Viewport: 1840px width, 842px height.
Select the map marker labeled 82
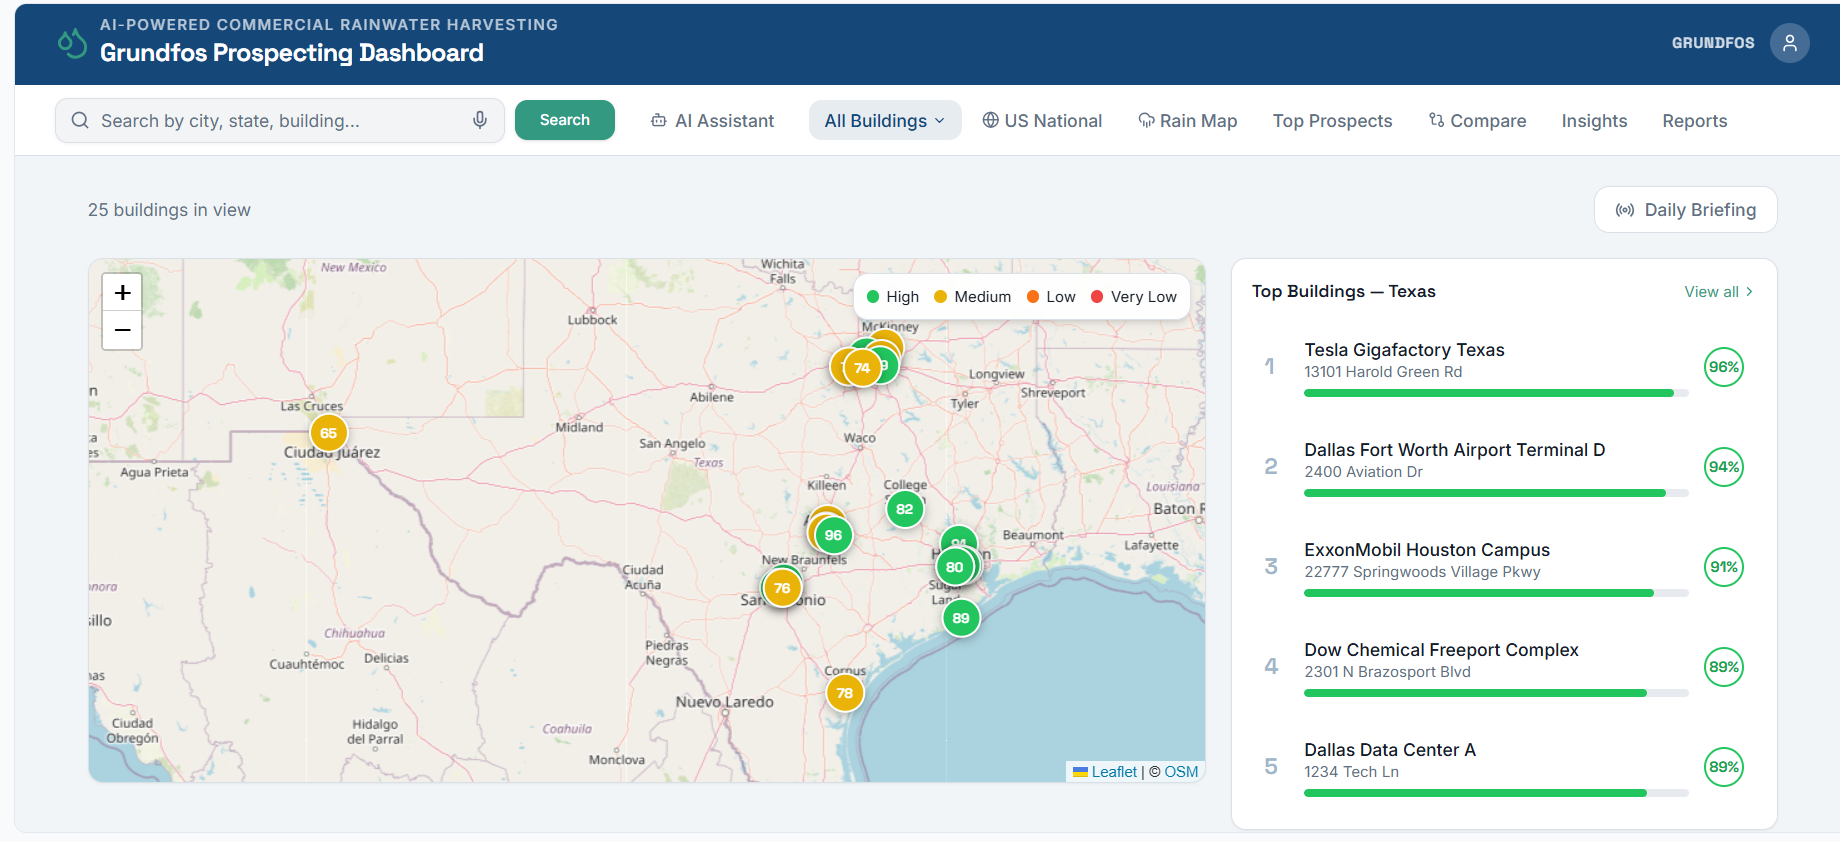click(x=904, y=509)
